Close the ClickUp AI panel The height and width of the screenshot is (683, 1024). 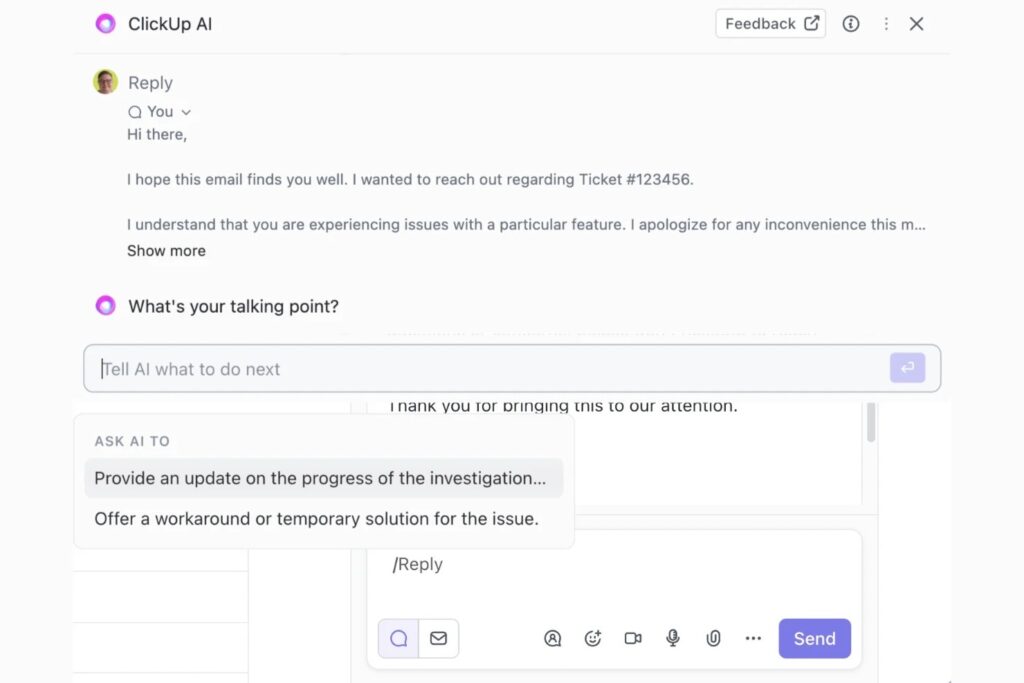pos(916,24)
